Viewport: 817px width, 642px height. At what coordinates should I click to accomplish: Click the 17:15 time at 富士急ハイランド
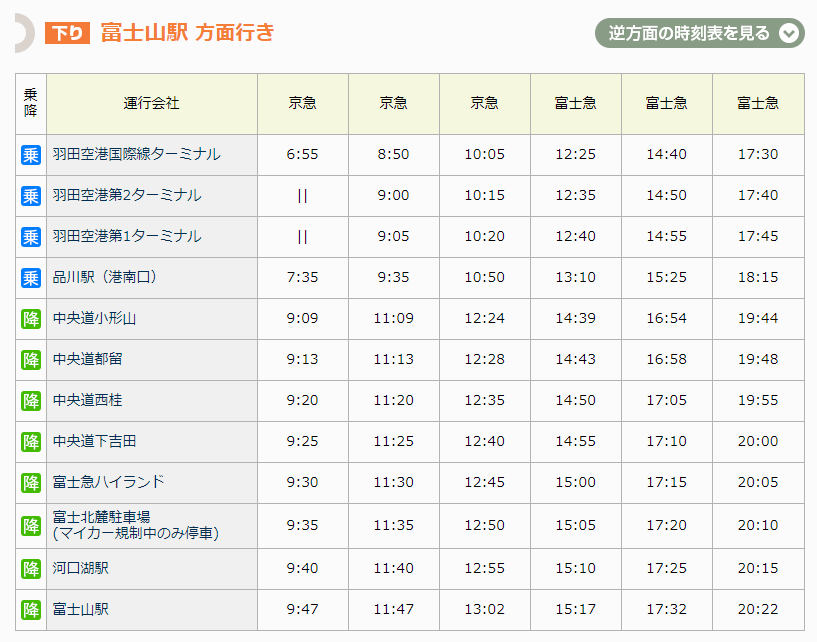(x=666, y=482)
